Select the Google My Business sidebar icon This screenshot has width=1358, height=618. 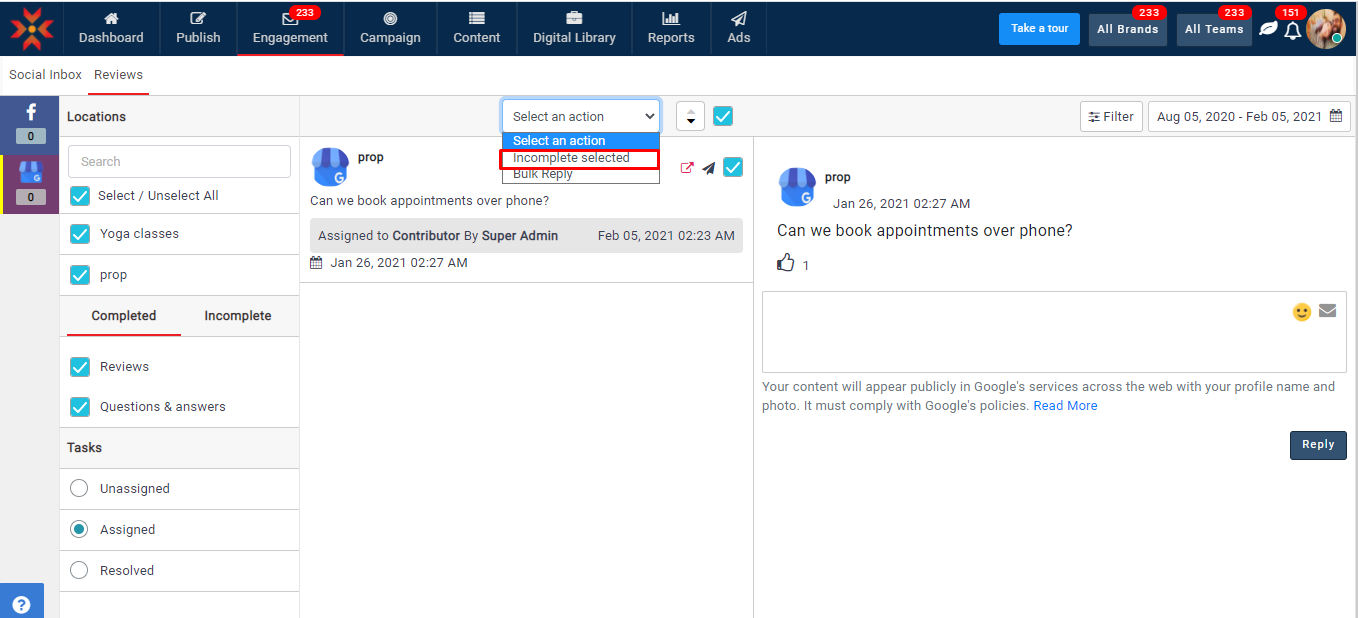(30, 173)
